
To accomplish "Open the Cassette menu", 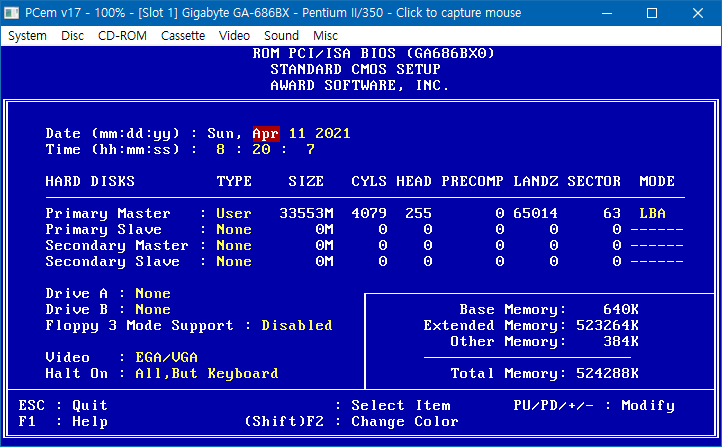I will coord(183,35).
